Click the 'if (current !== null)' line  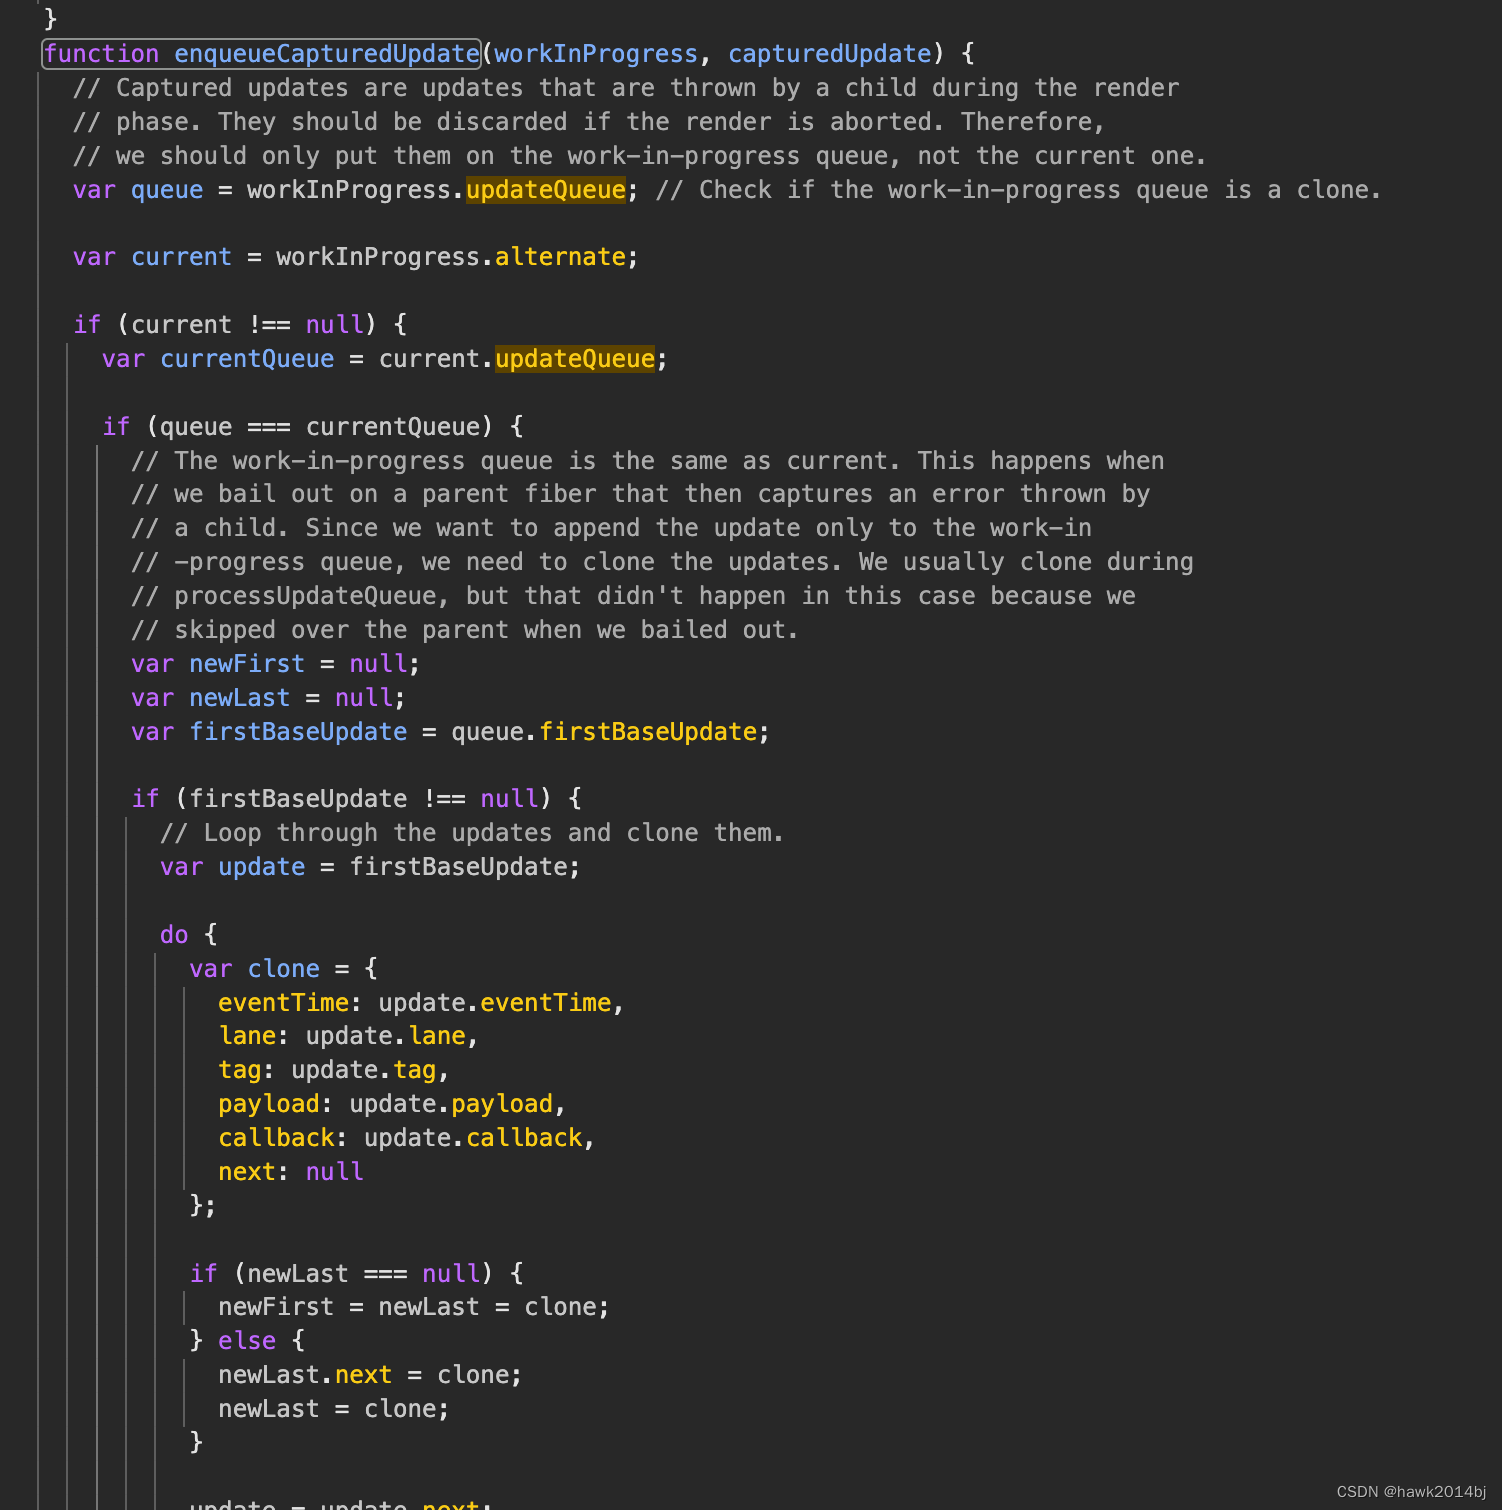coord(240,325)
